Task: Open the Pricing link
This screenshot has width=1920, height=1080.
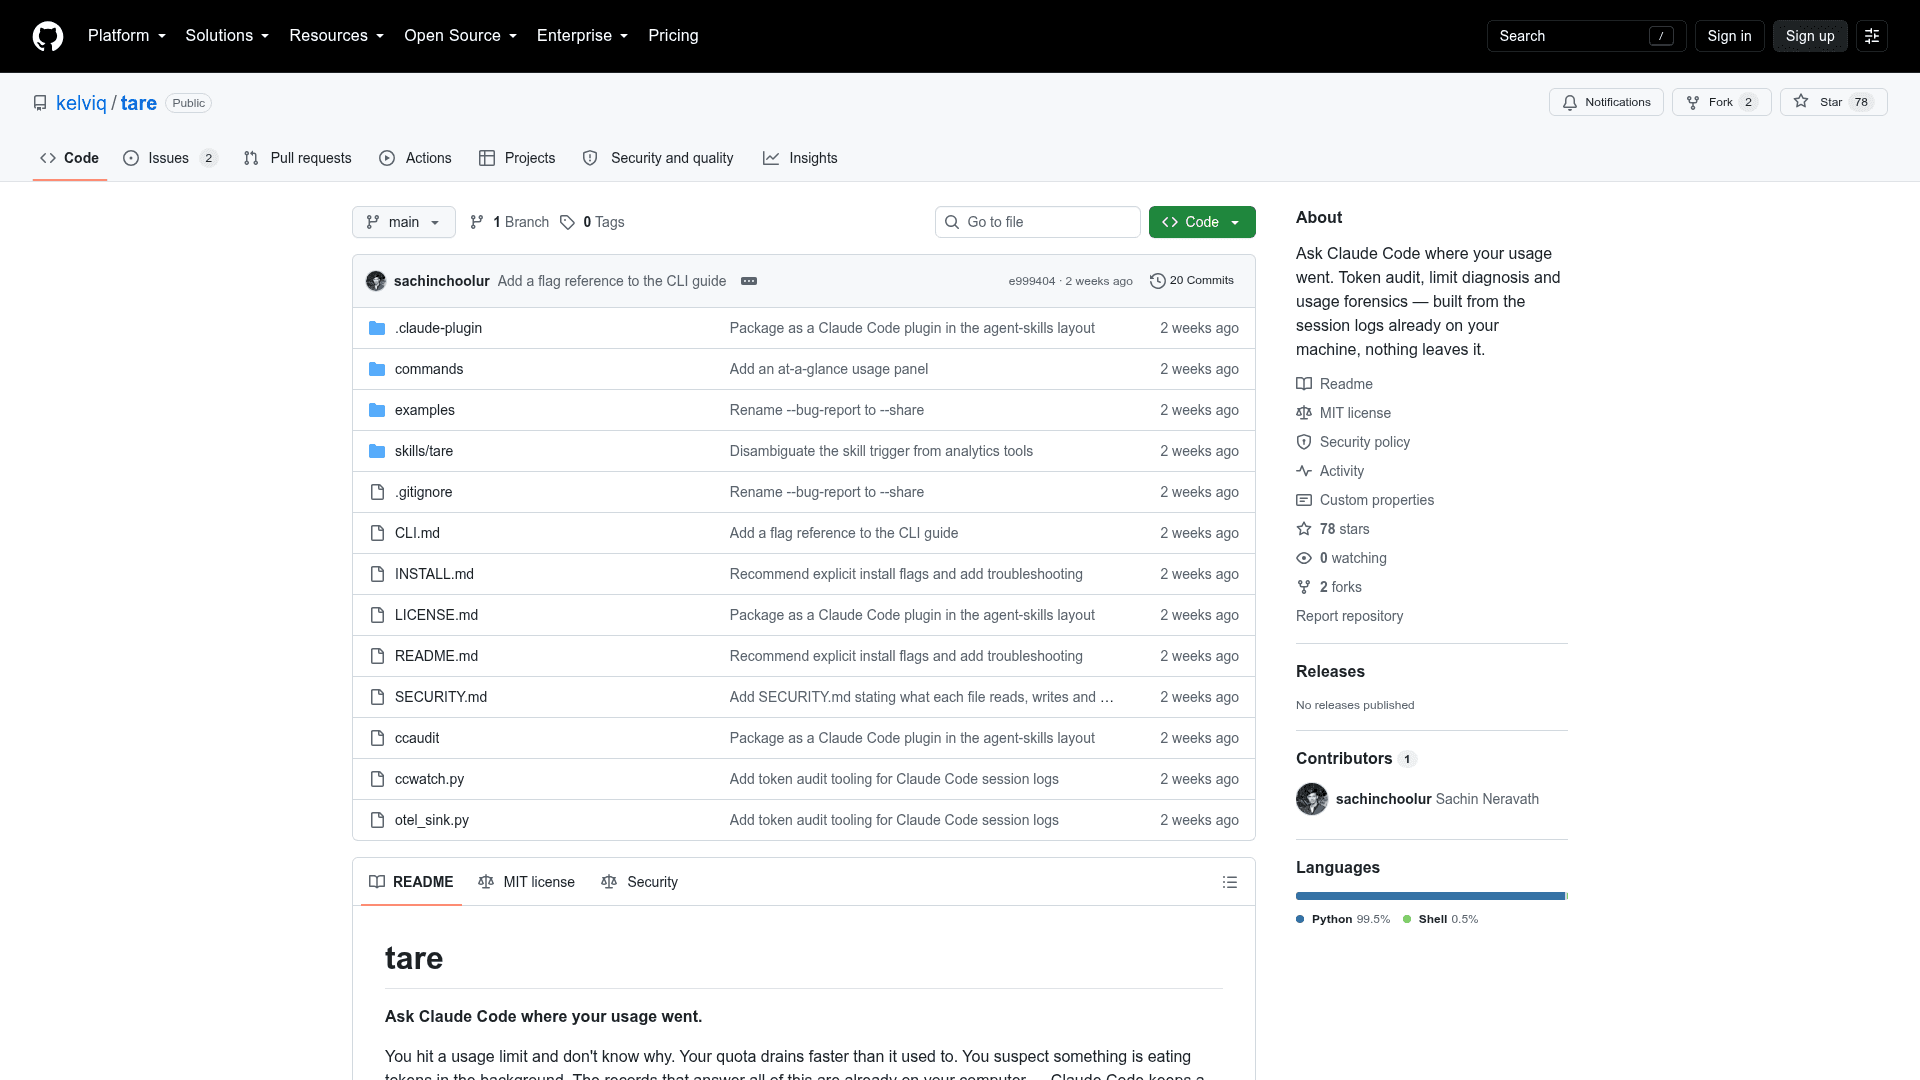Action: pos(673,36)
